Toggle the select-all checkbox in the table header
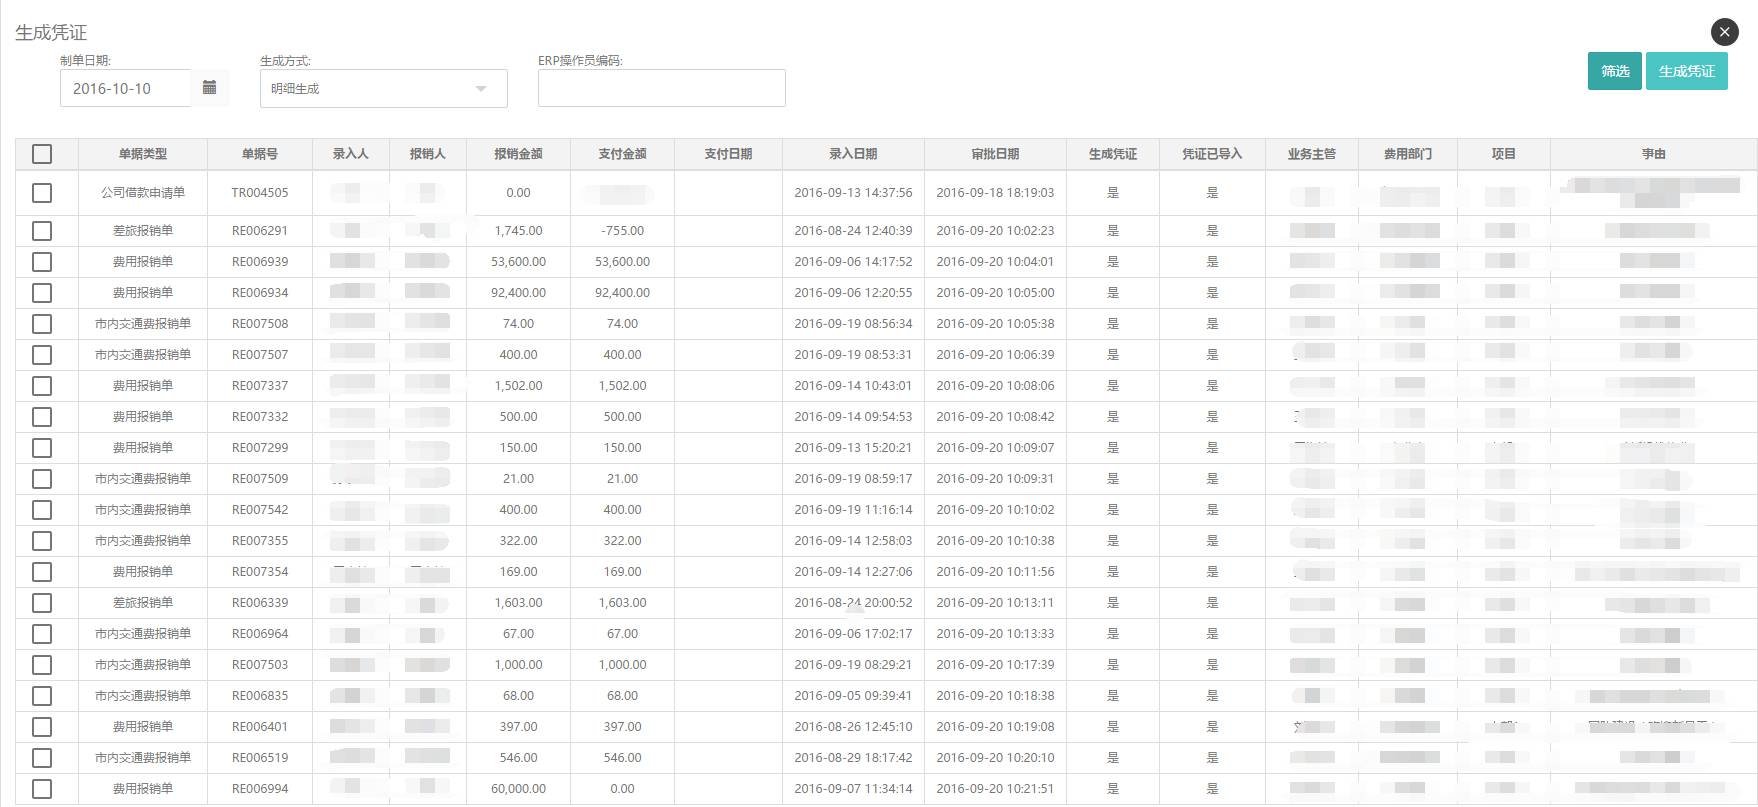 (42, 154)
